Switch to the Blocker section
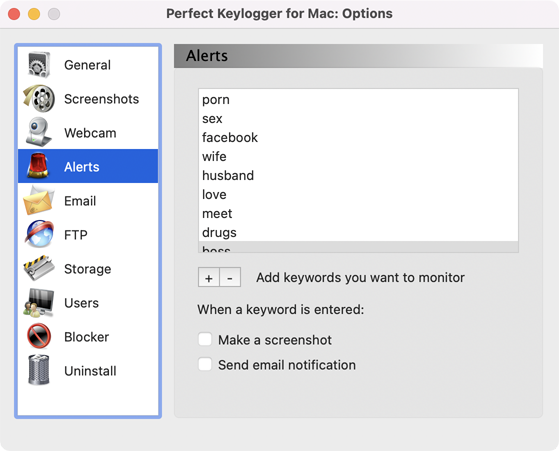The width and height of the screenshot is (559, 451). pos(87,337)
